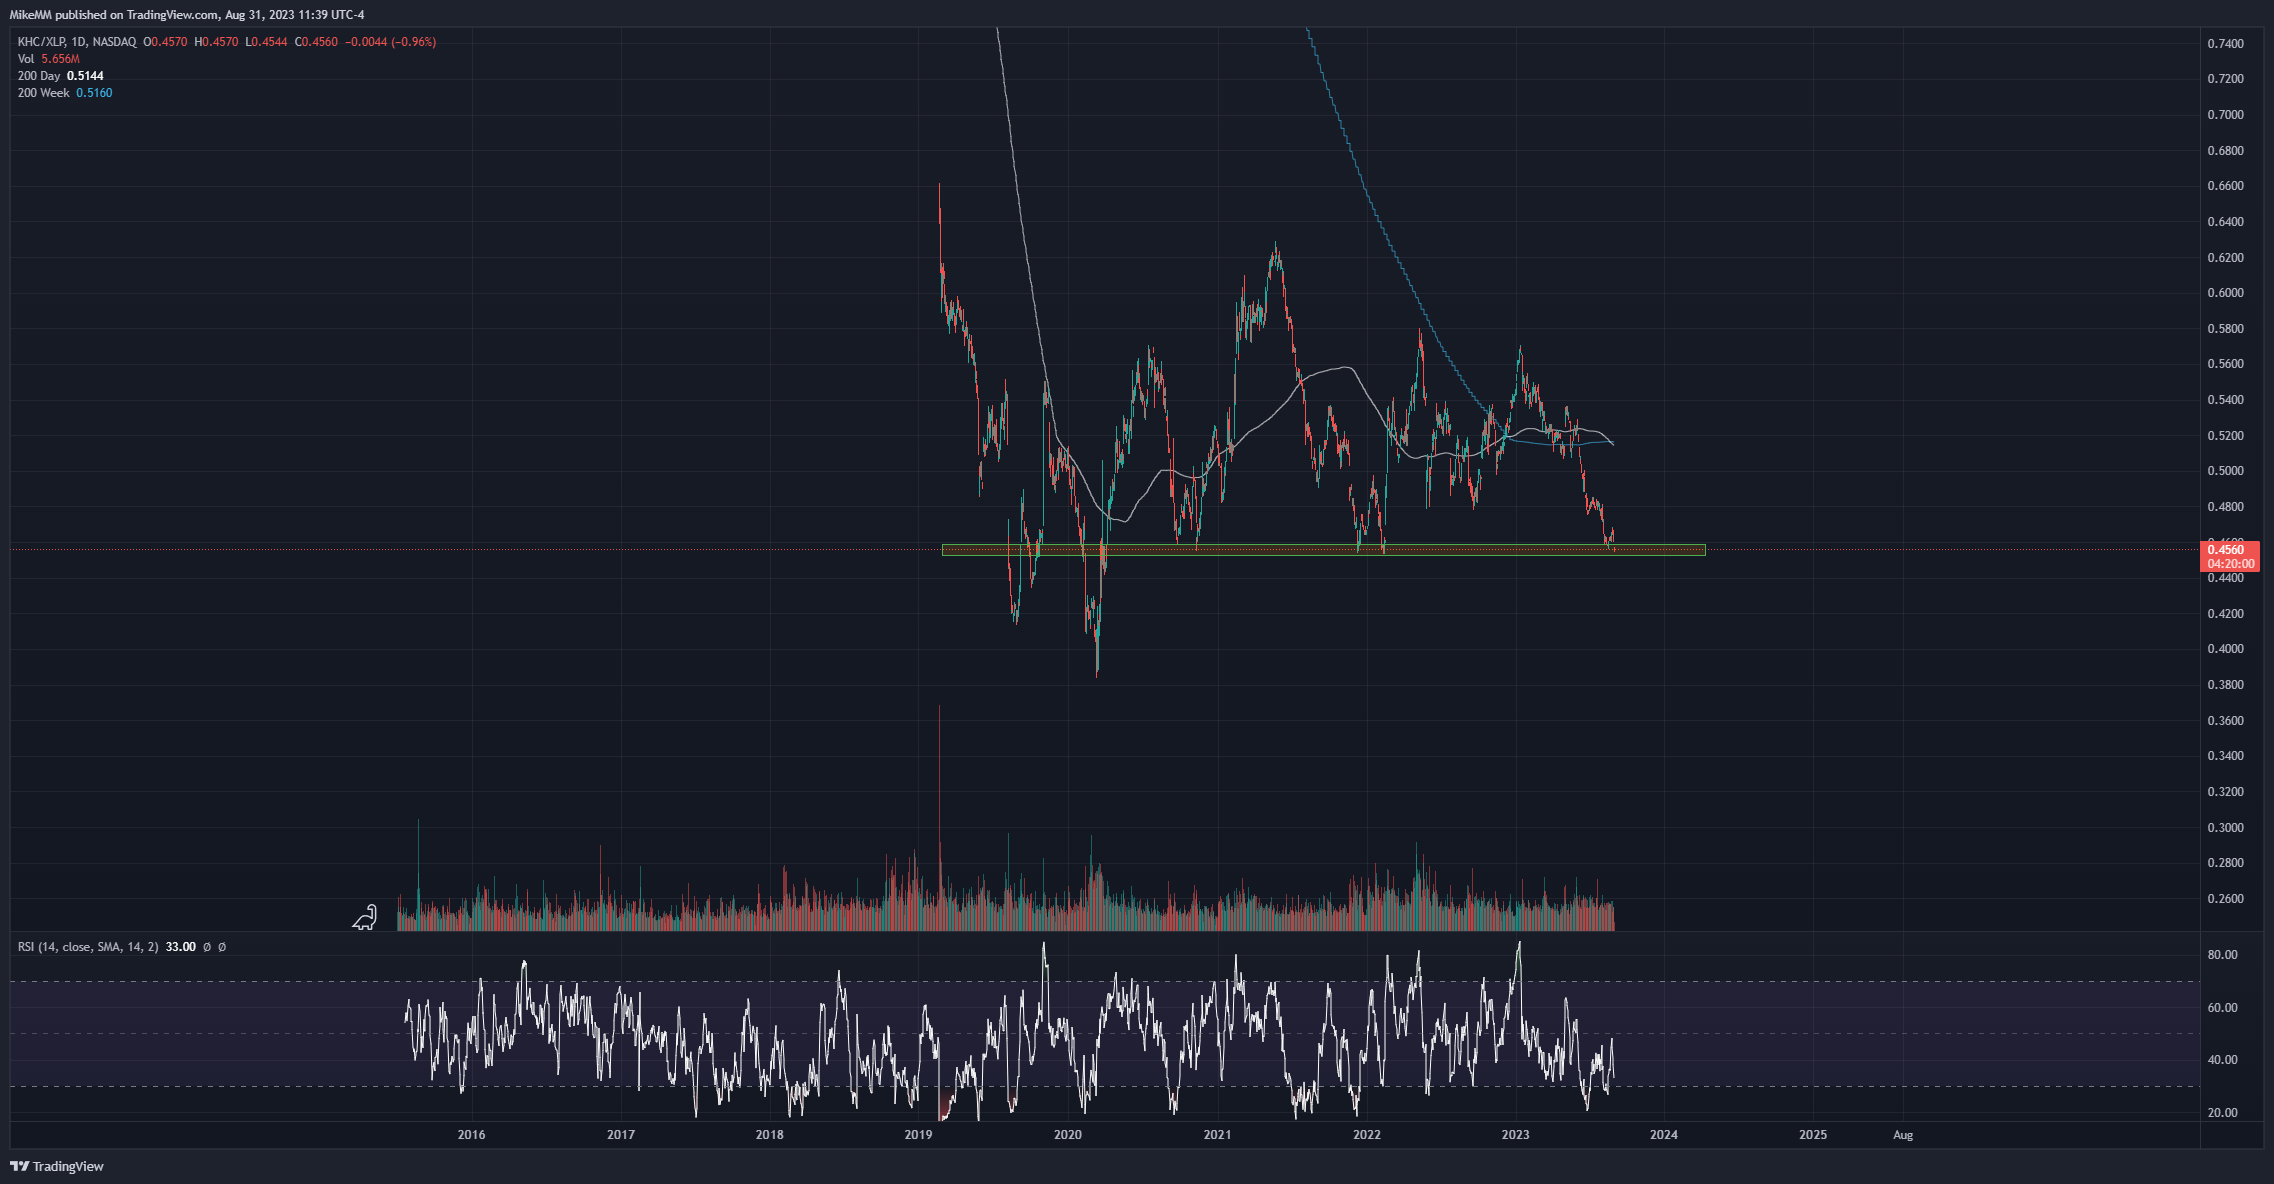Select the green support zone rectangle

coord(1323,550)
